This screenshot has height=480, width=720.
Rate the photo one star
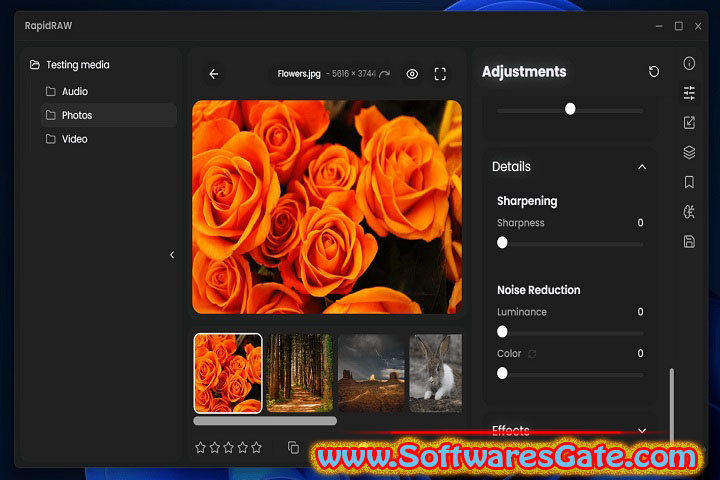[200, 447]
